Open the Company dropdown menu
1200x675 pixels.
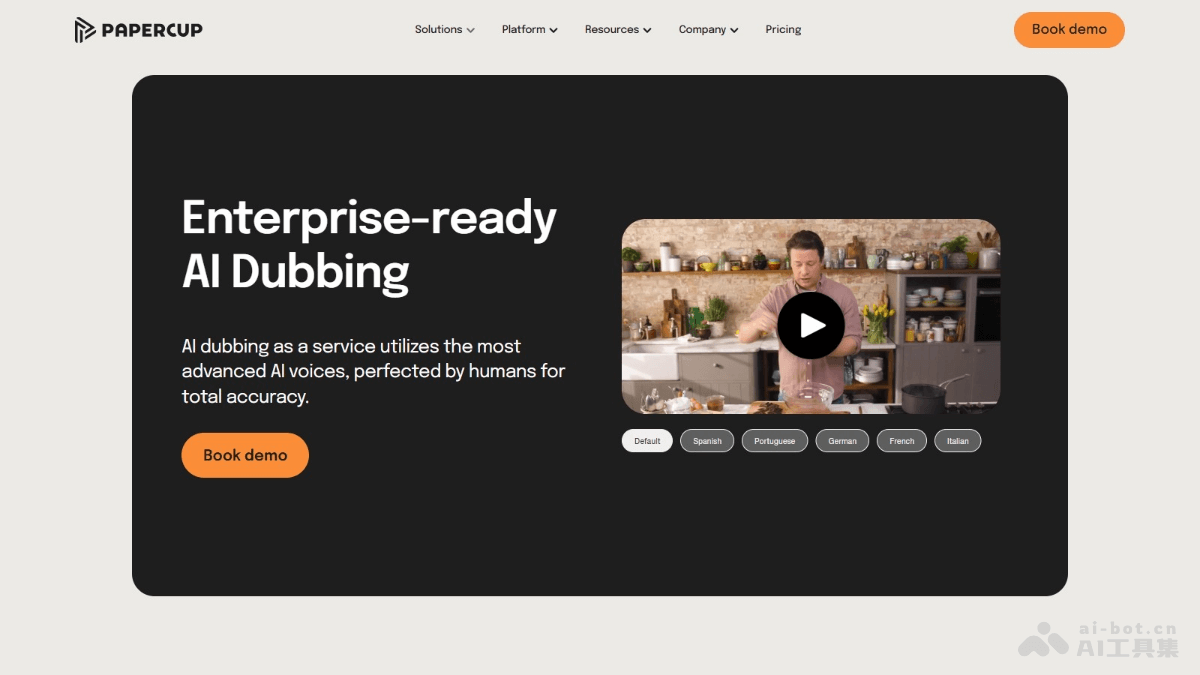[708, 30]
